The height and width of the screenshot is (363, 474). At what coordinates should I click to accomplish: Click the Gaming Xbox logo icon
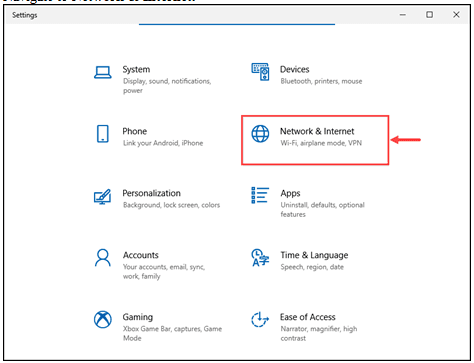coord(103,319)
